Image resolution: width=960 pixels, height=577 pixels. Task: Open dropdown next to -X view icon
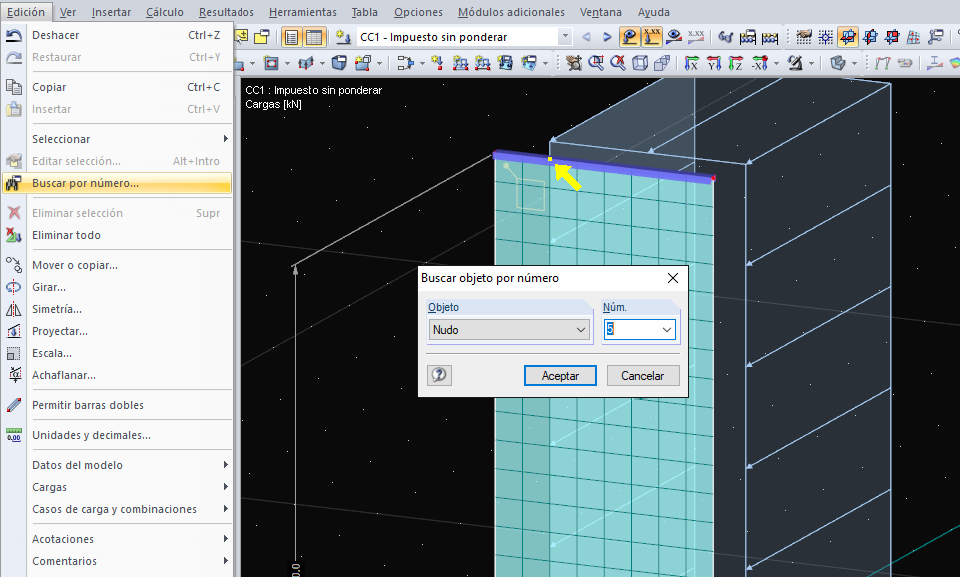pyautogui.click(x=776, y=63)
